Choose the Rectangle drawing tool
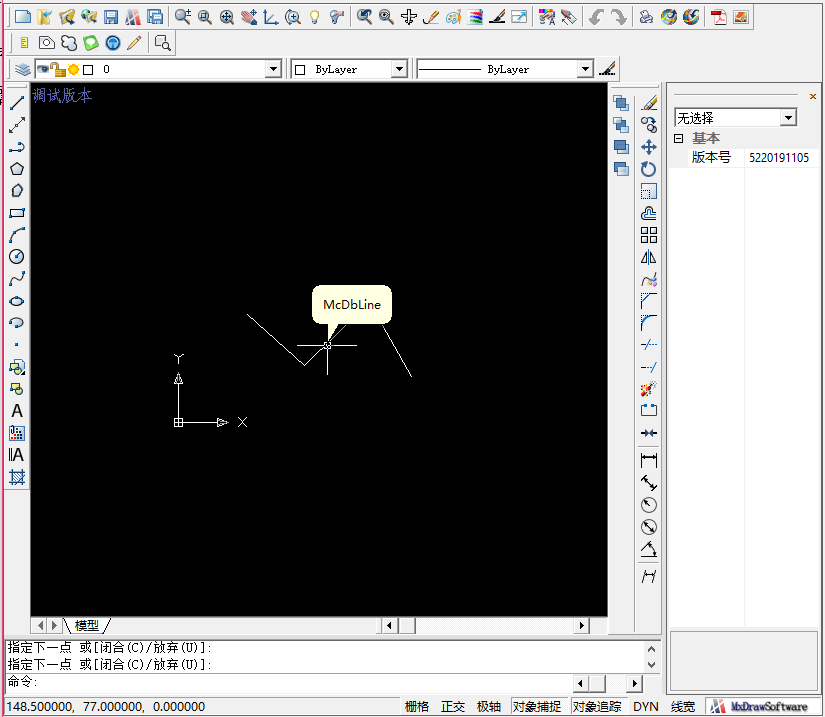This screenshot has width=825, height=717. (17, 213)
